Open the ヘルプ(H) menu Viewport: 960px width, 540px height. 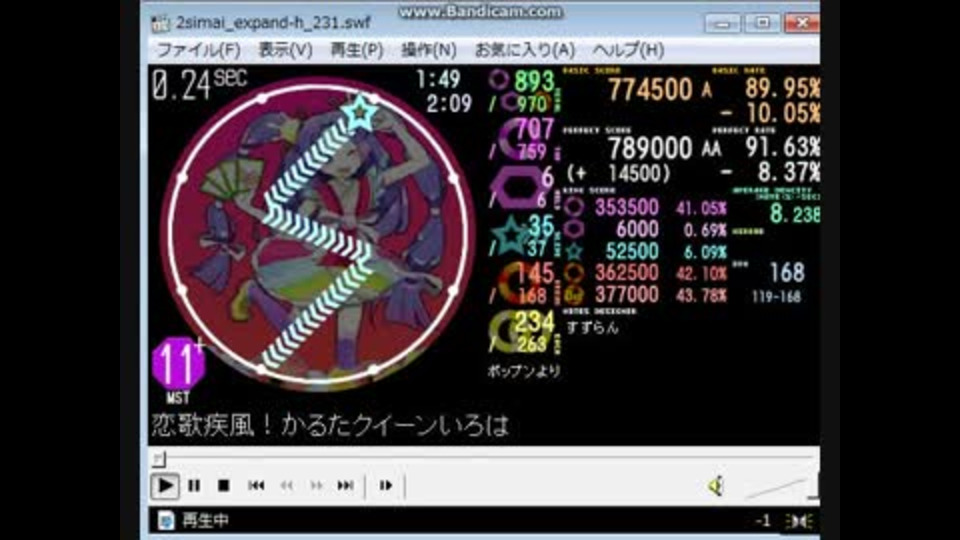point(628,50)
